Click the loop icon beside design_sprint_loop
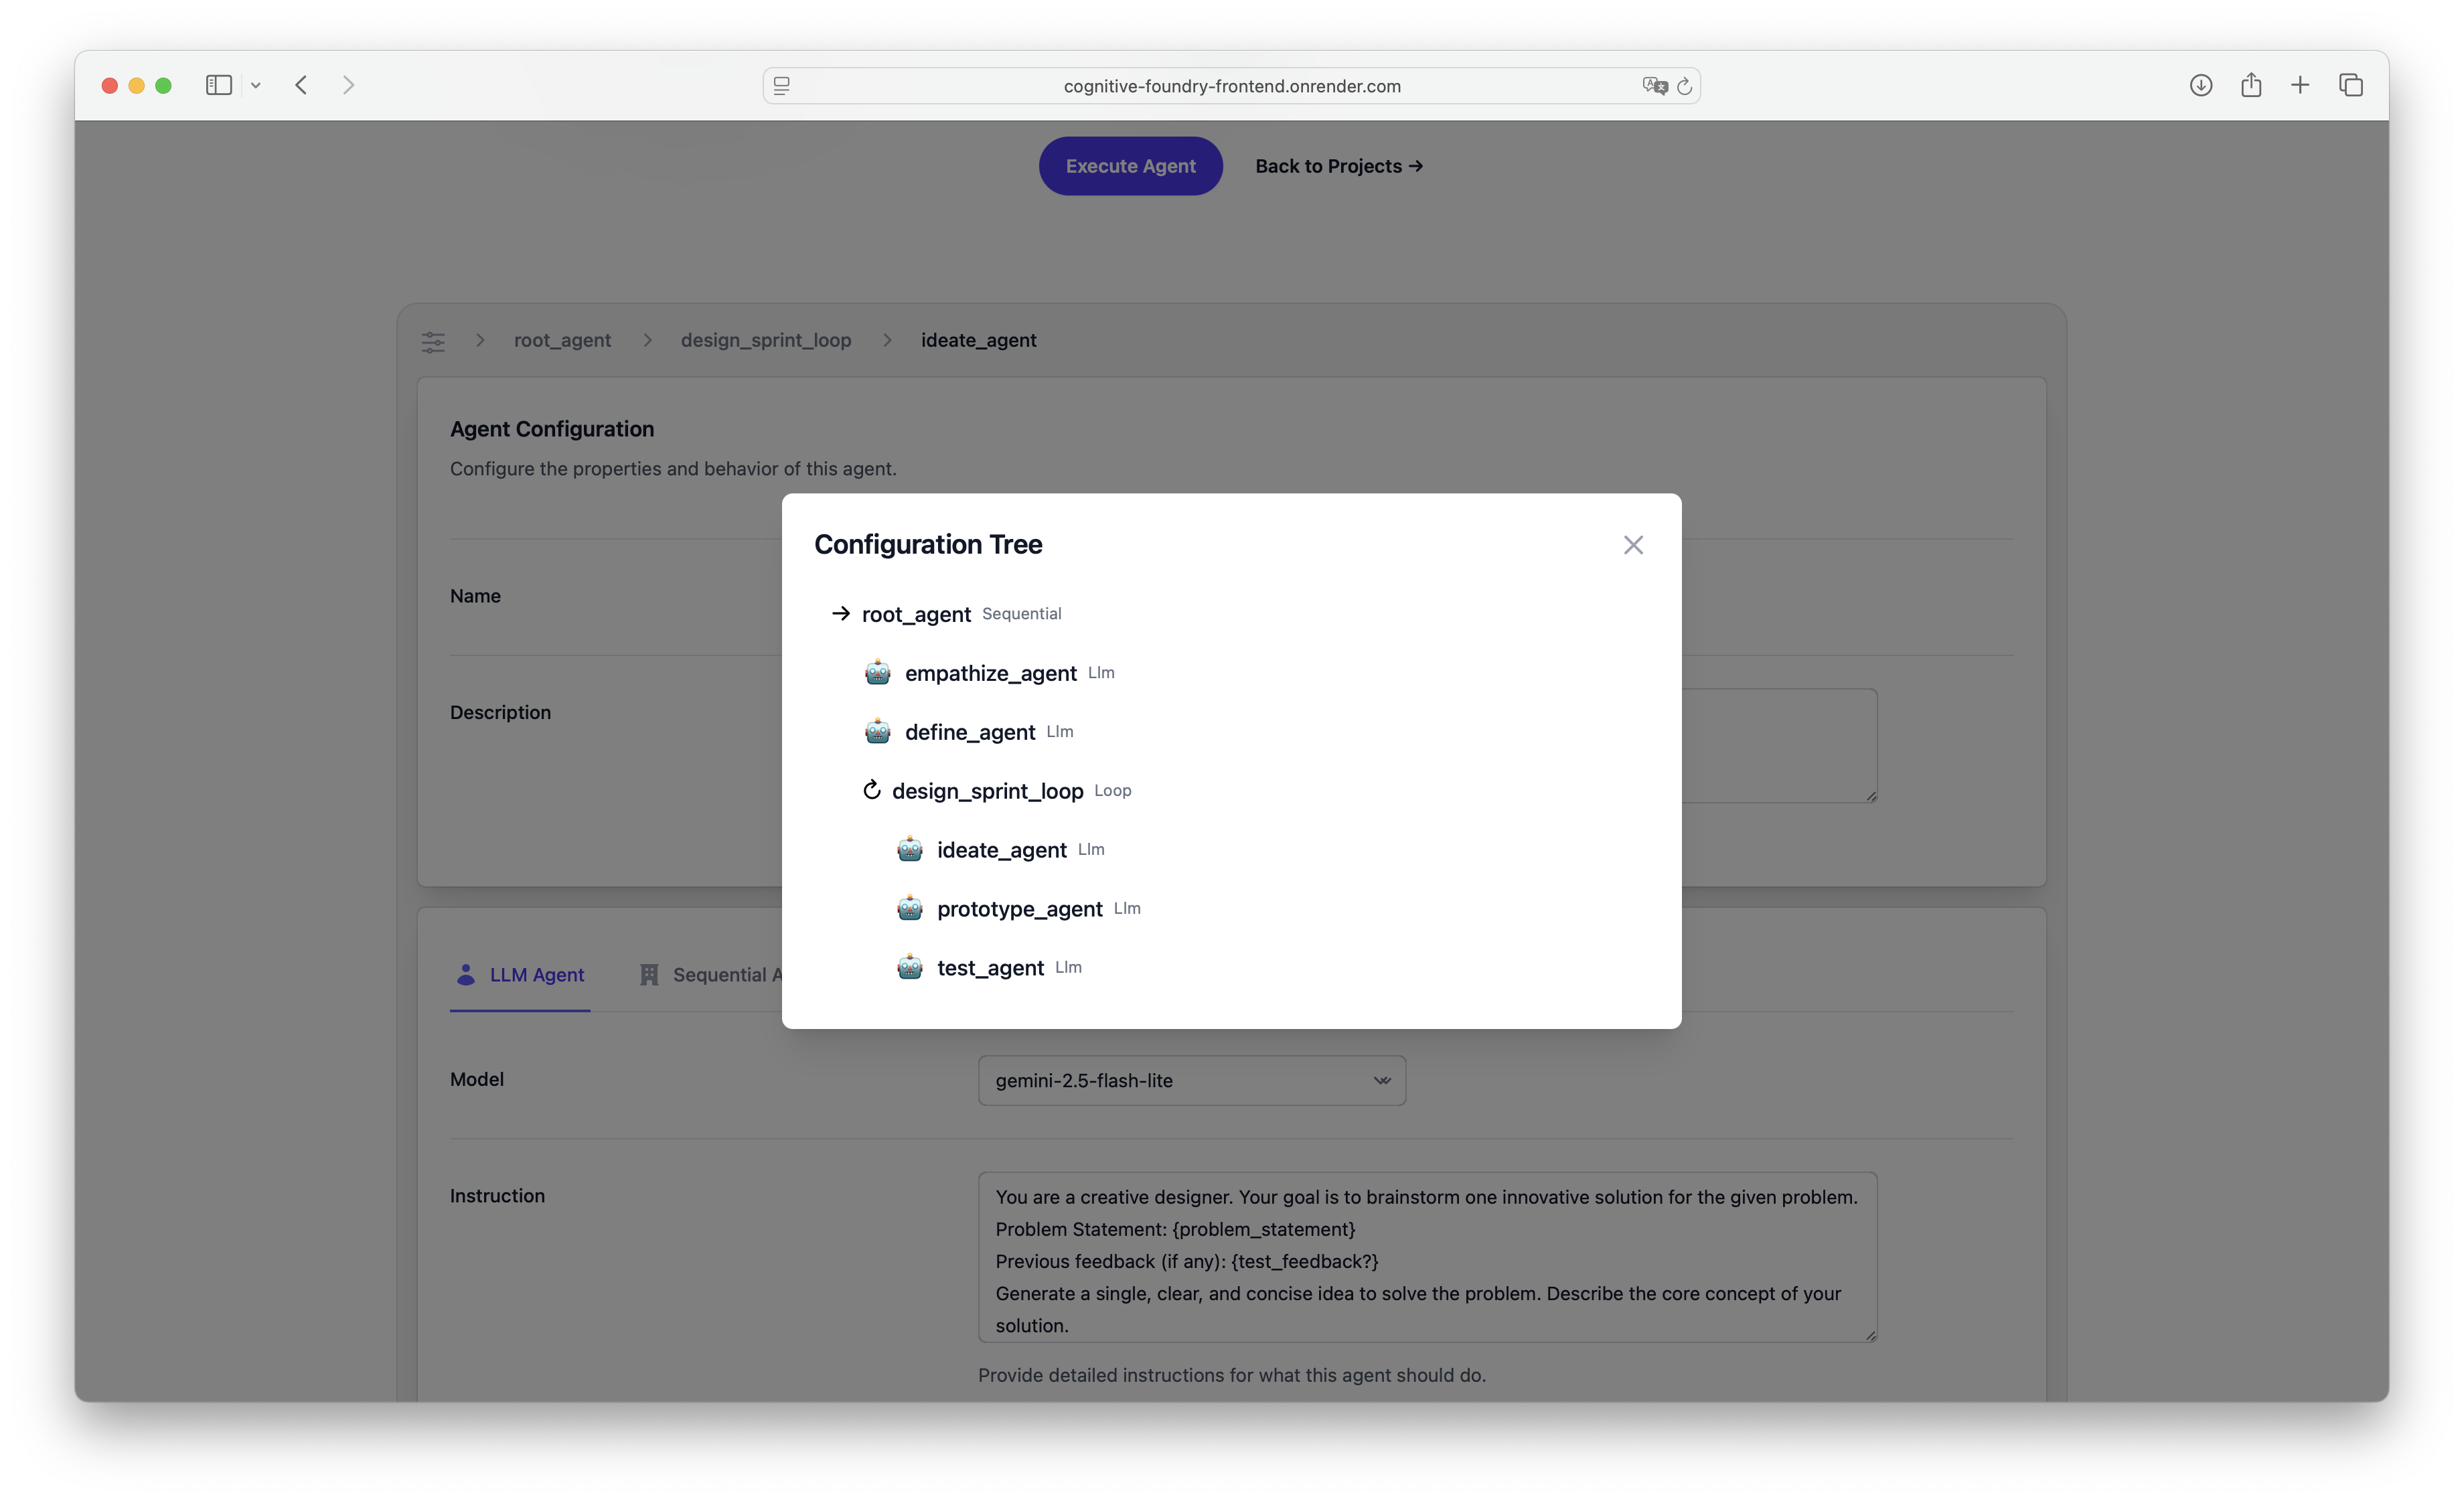Screen dimensions: 2464x1501 click(x=871, y=790)
